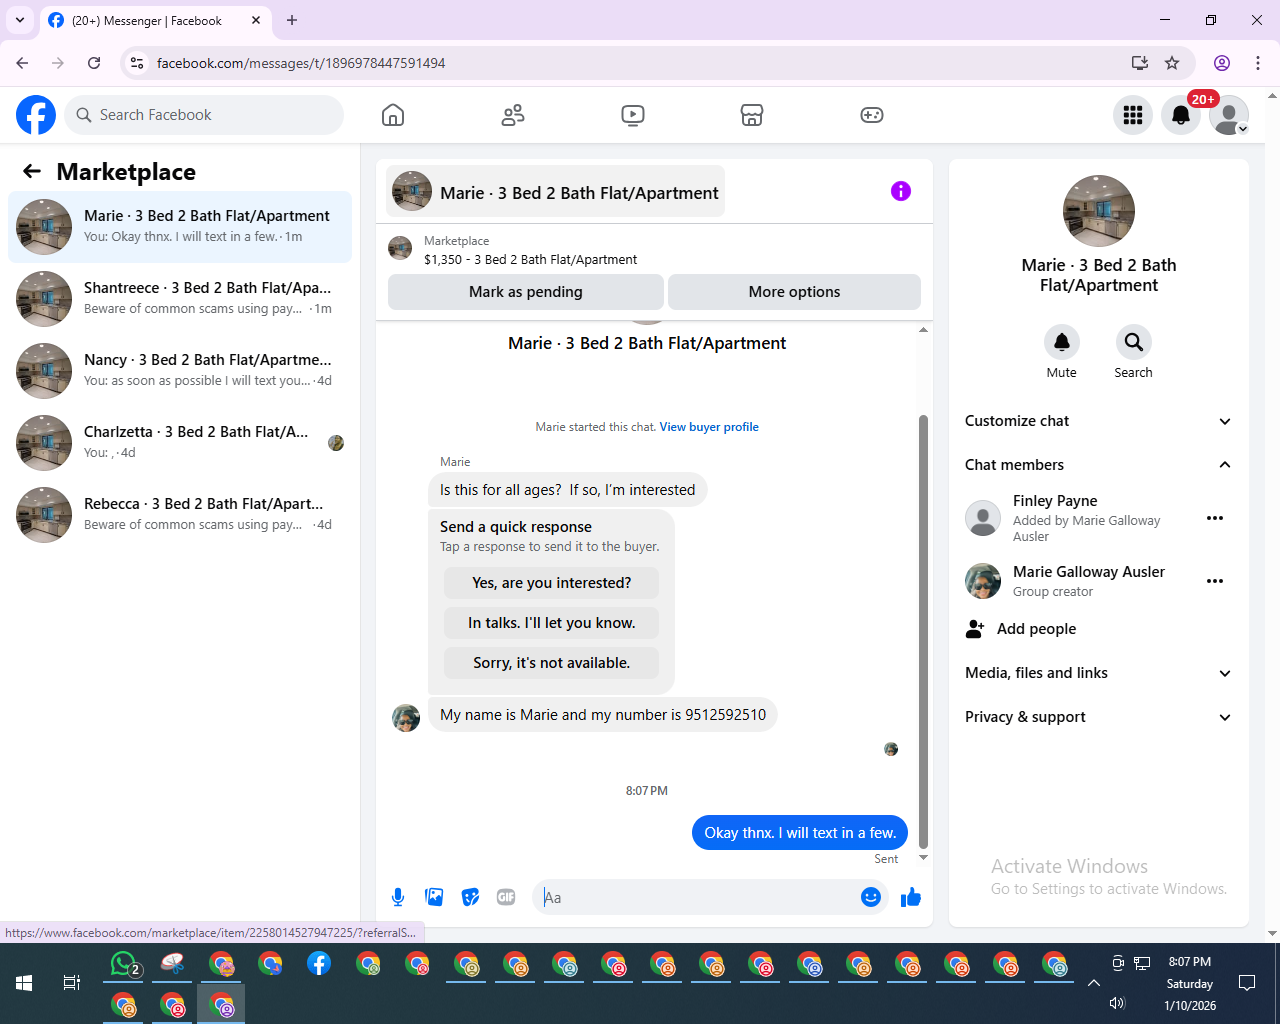Open conversation information purple icon
Viewport: 1280px width, 1024px height.
coord(901,191)
